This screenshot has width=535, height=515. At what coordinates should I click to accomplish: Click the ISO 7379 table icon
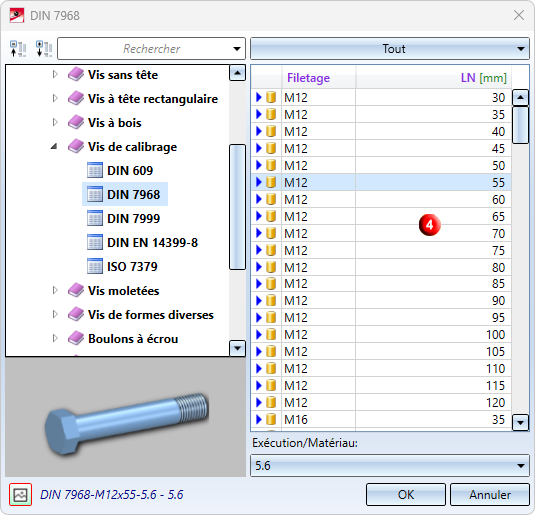[95, 266]
